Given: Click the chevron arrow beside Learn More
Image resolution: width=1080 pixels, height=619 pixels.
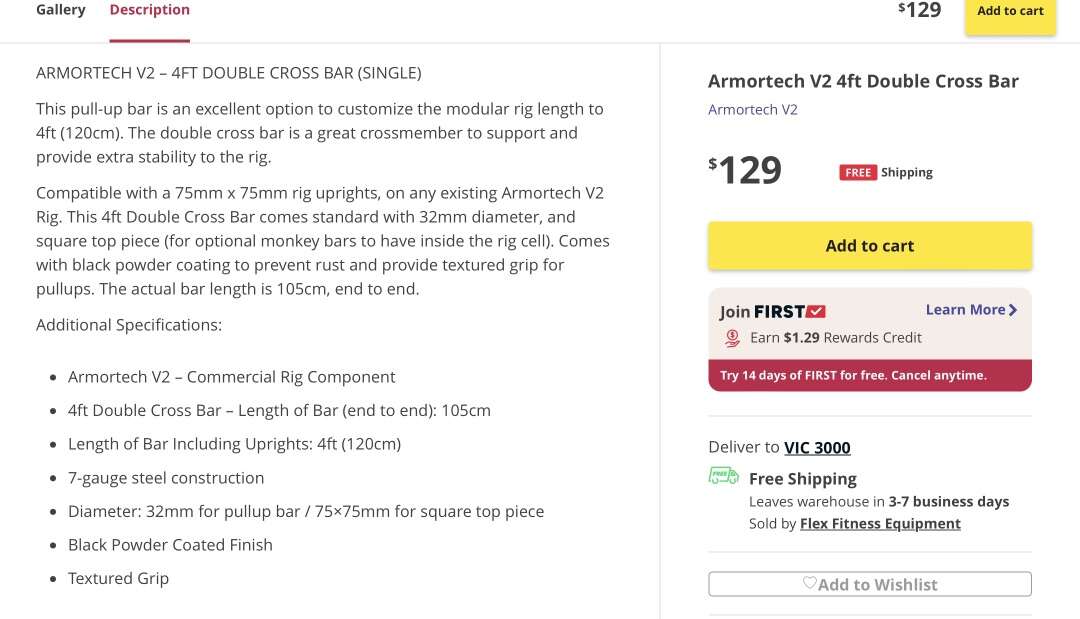Looking at the screenshot, I should pyautogui.click(x=1013, y=310).
